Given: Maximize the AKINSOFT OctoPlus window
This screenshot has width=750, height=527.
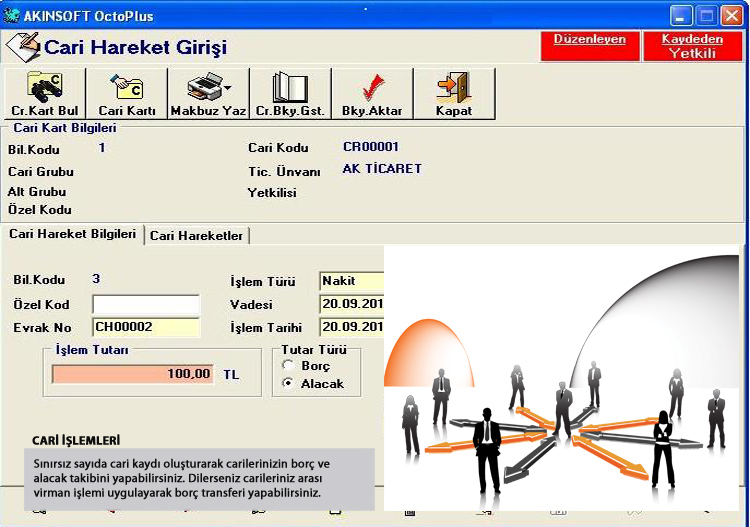Looking at the screenshot, I should pos(706,16).
